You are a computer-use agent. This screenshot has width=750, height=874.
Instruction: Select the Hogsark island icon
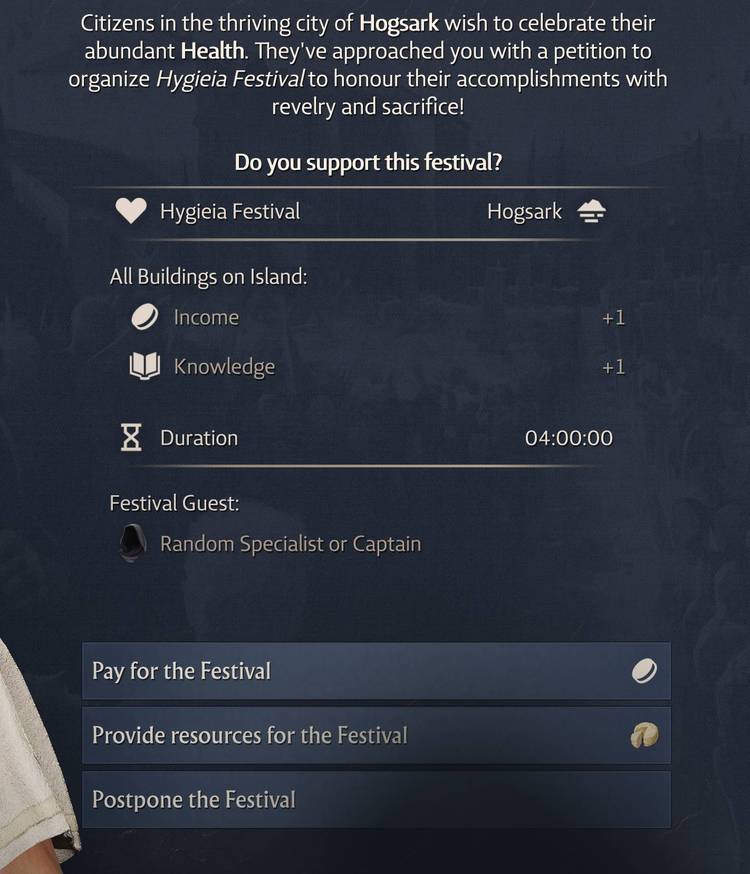pyautogui.click(x=591, y=211)
